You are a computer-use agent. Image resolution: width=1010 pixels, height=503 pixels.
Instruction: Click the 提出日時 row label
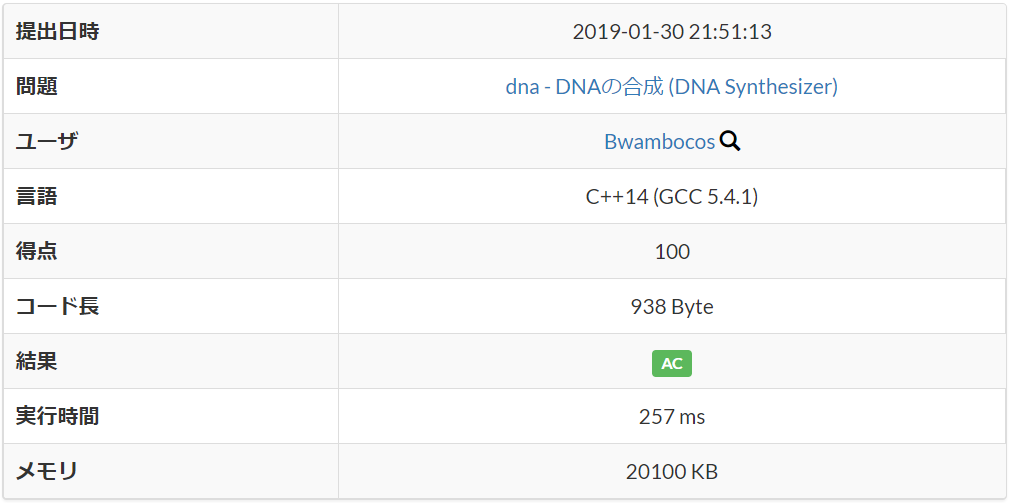pyautogui.click(x=57, y=32)
